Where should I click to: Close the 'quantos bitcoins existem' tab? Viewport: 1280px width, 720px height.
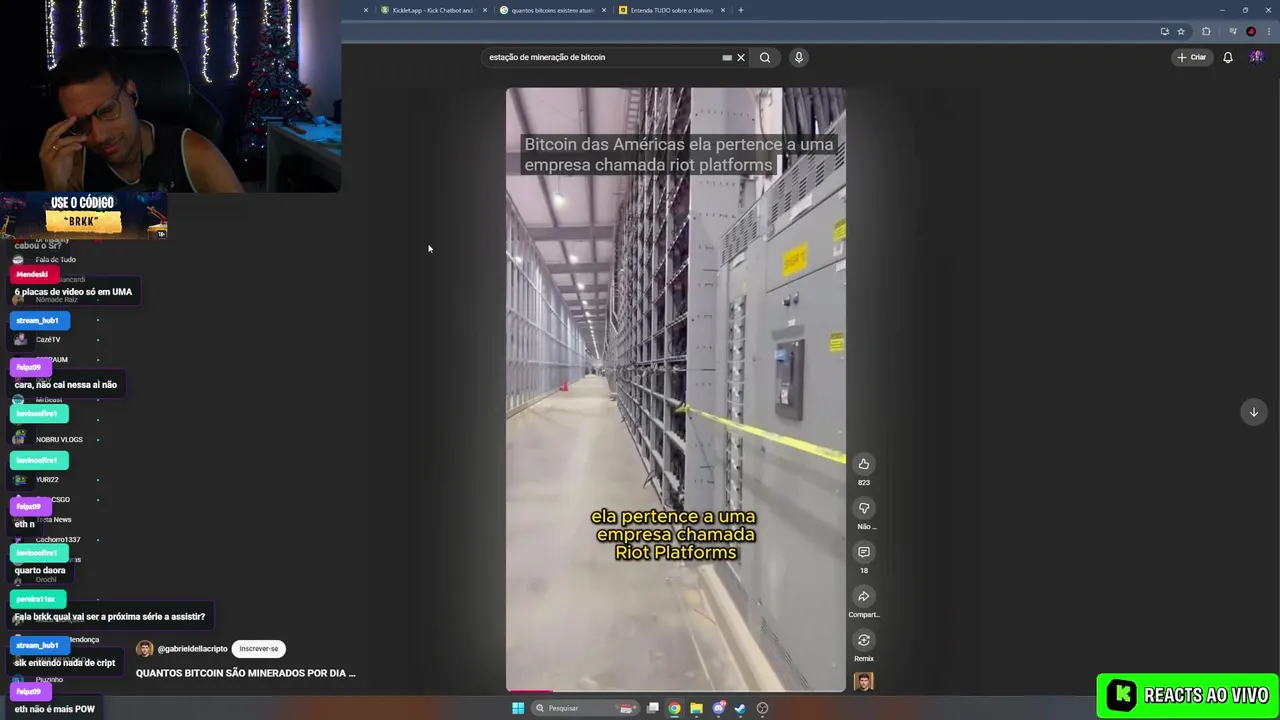click(604, 10)
